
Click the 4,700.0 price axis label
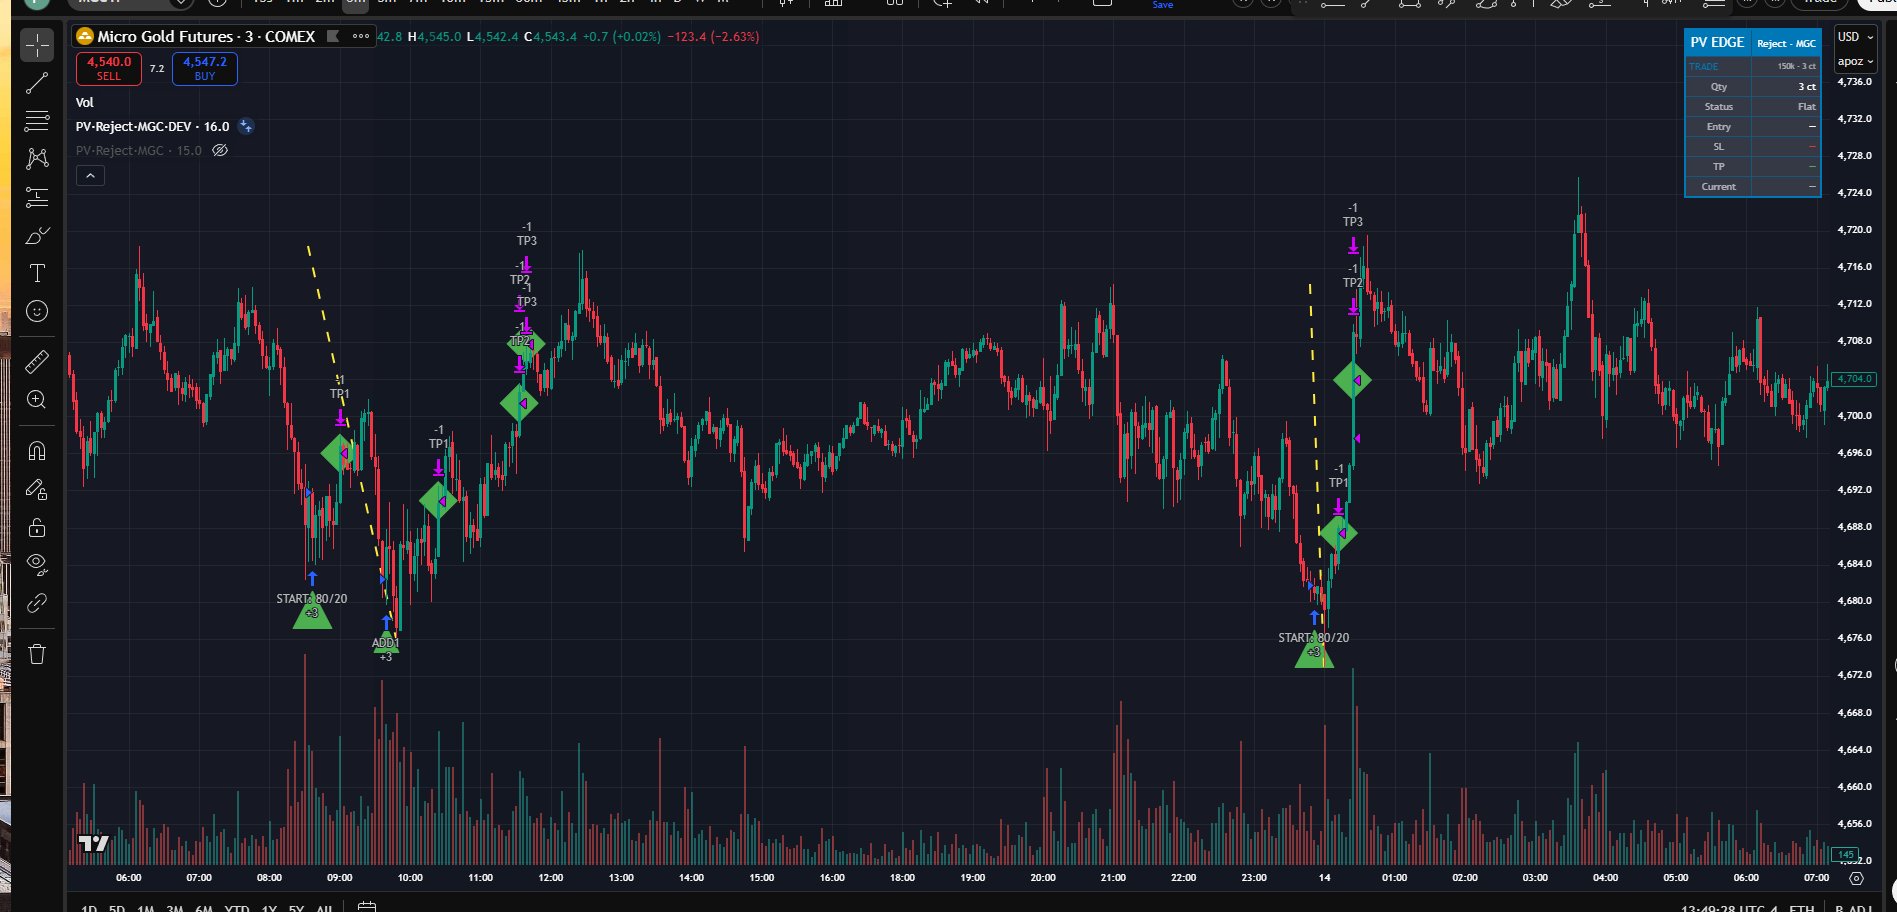tap(1854, 416)
